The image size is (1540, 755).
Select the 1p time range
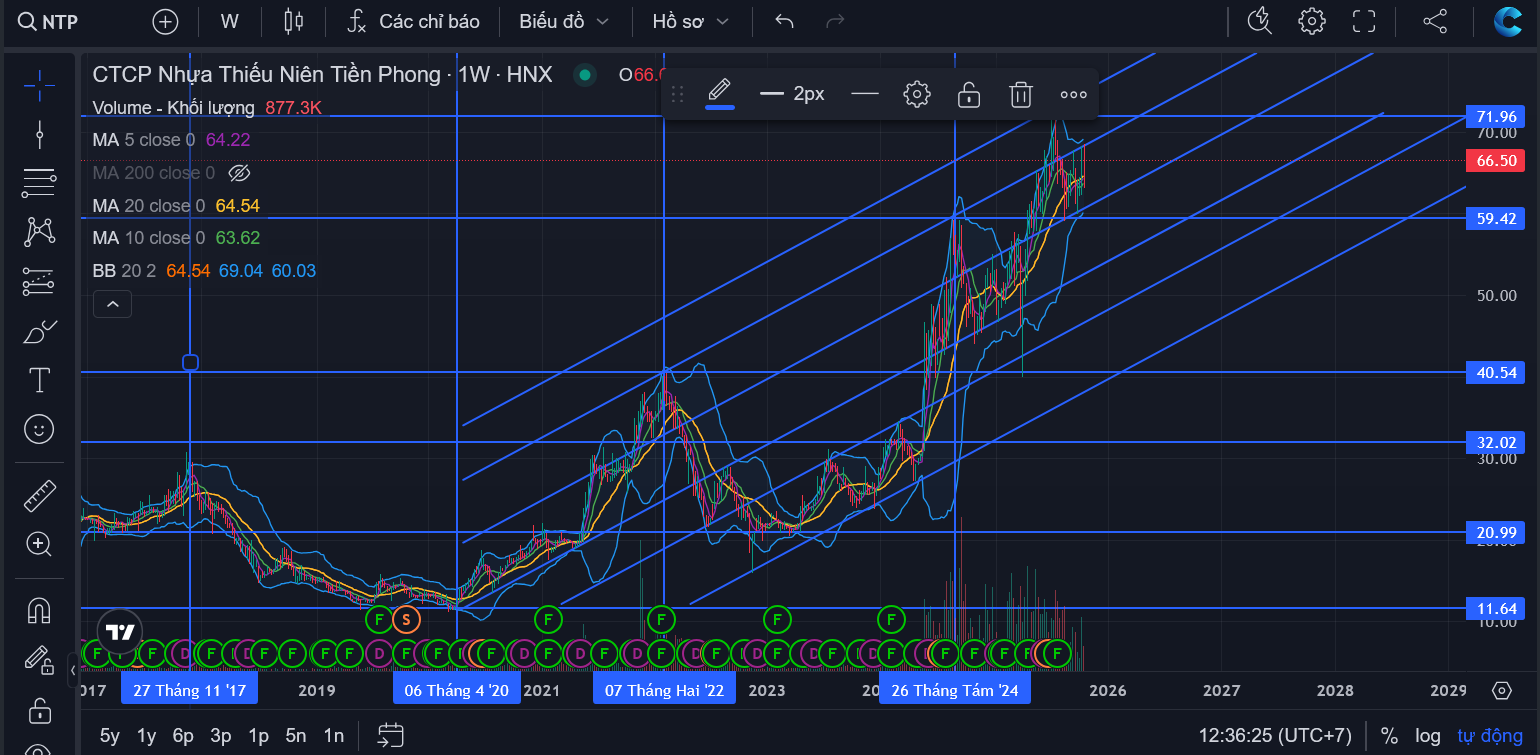(x=258, y=736)
